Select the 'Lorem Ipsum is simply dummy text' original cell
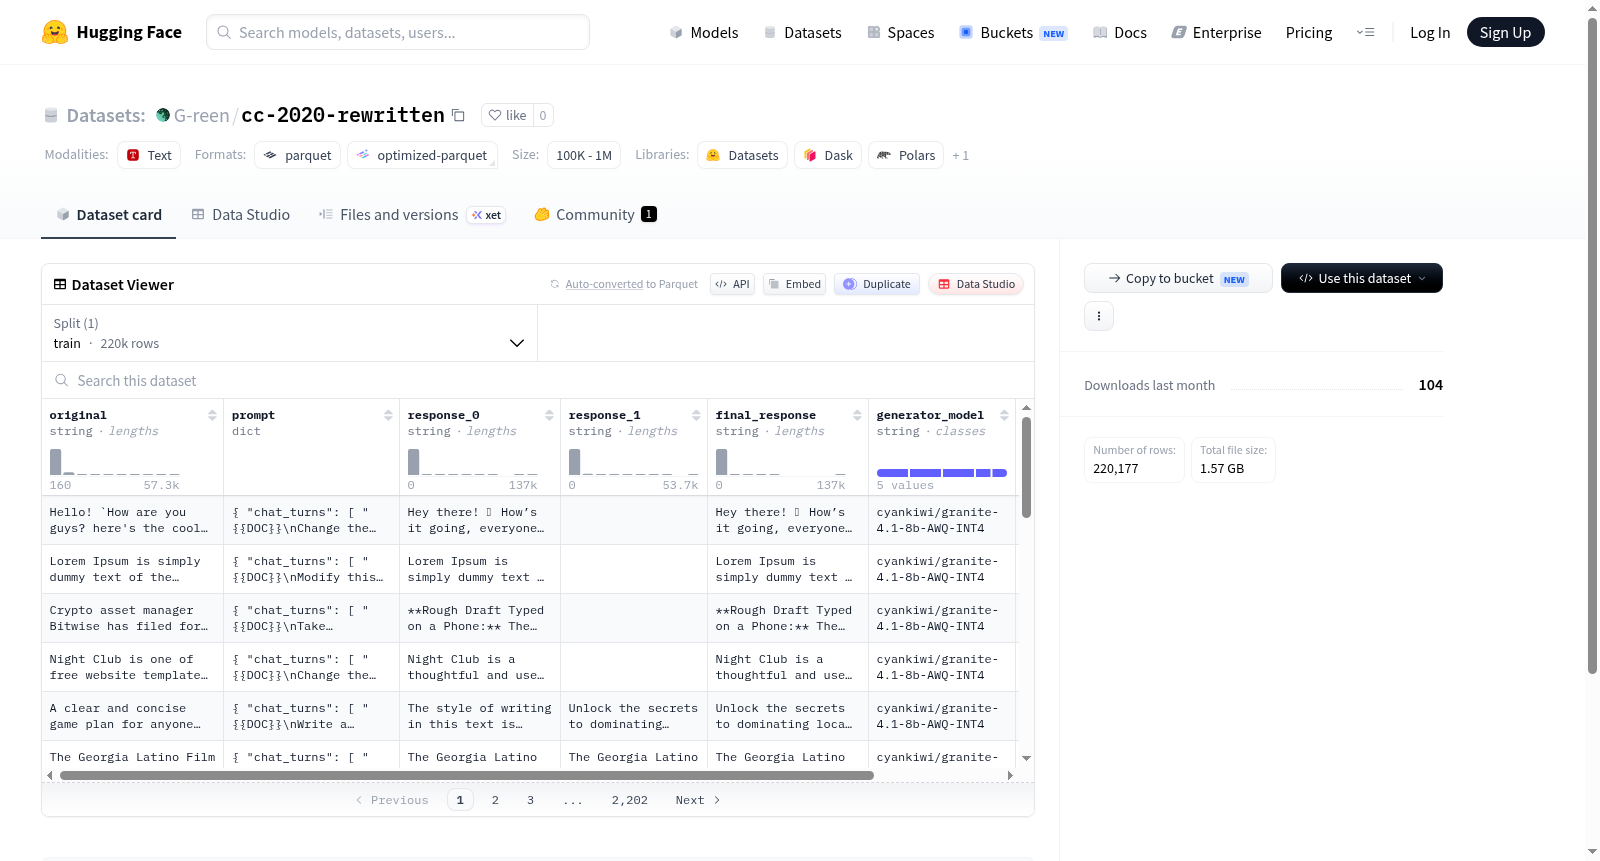This screenshot has height=861, width=1600. [x=132, y=570]
